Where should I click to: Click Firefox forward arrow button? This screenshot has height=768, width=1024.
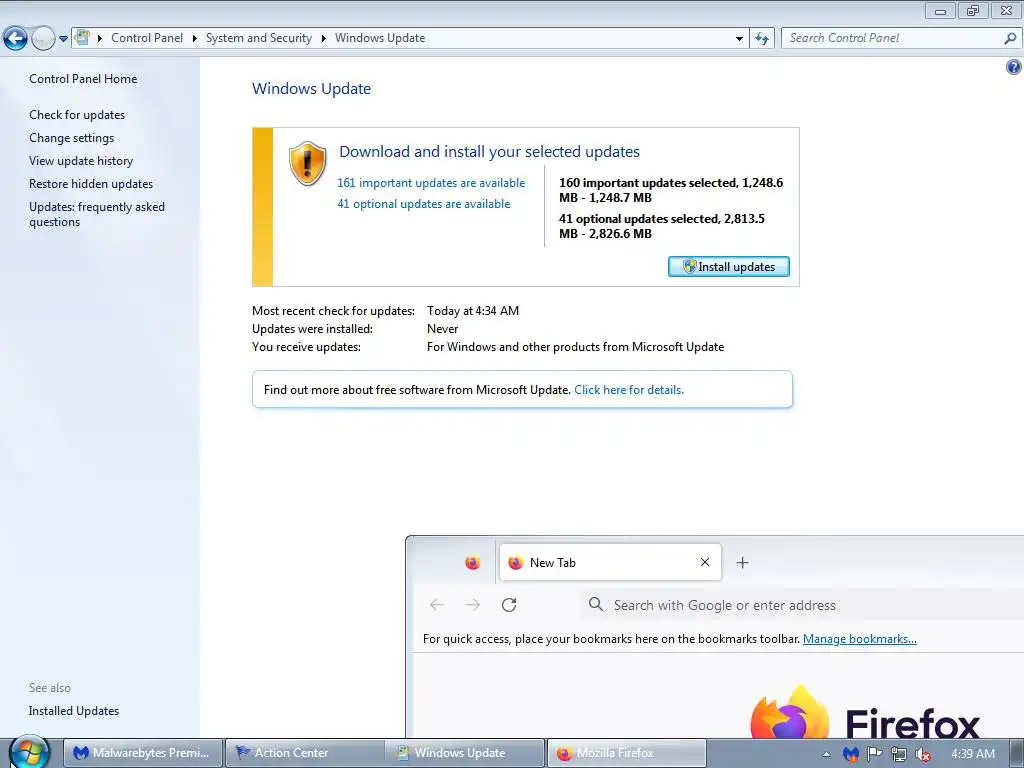(x=473, y=605)
